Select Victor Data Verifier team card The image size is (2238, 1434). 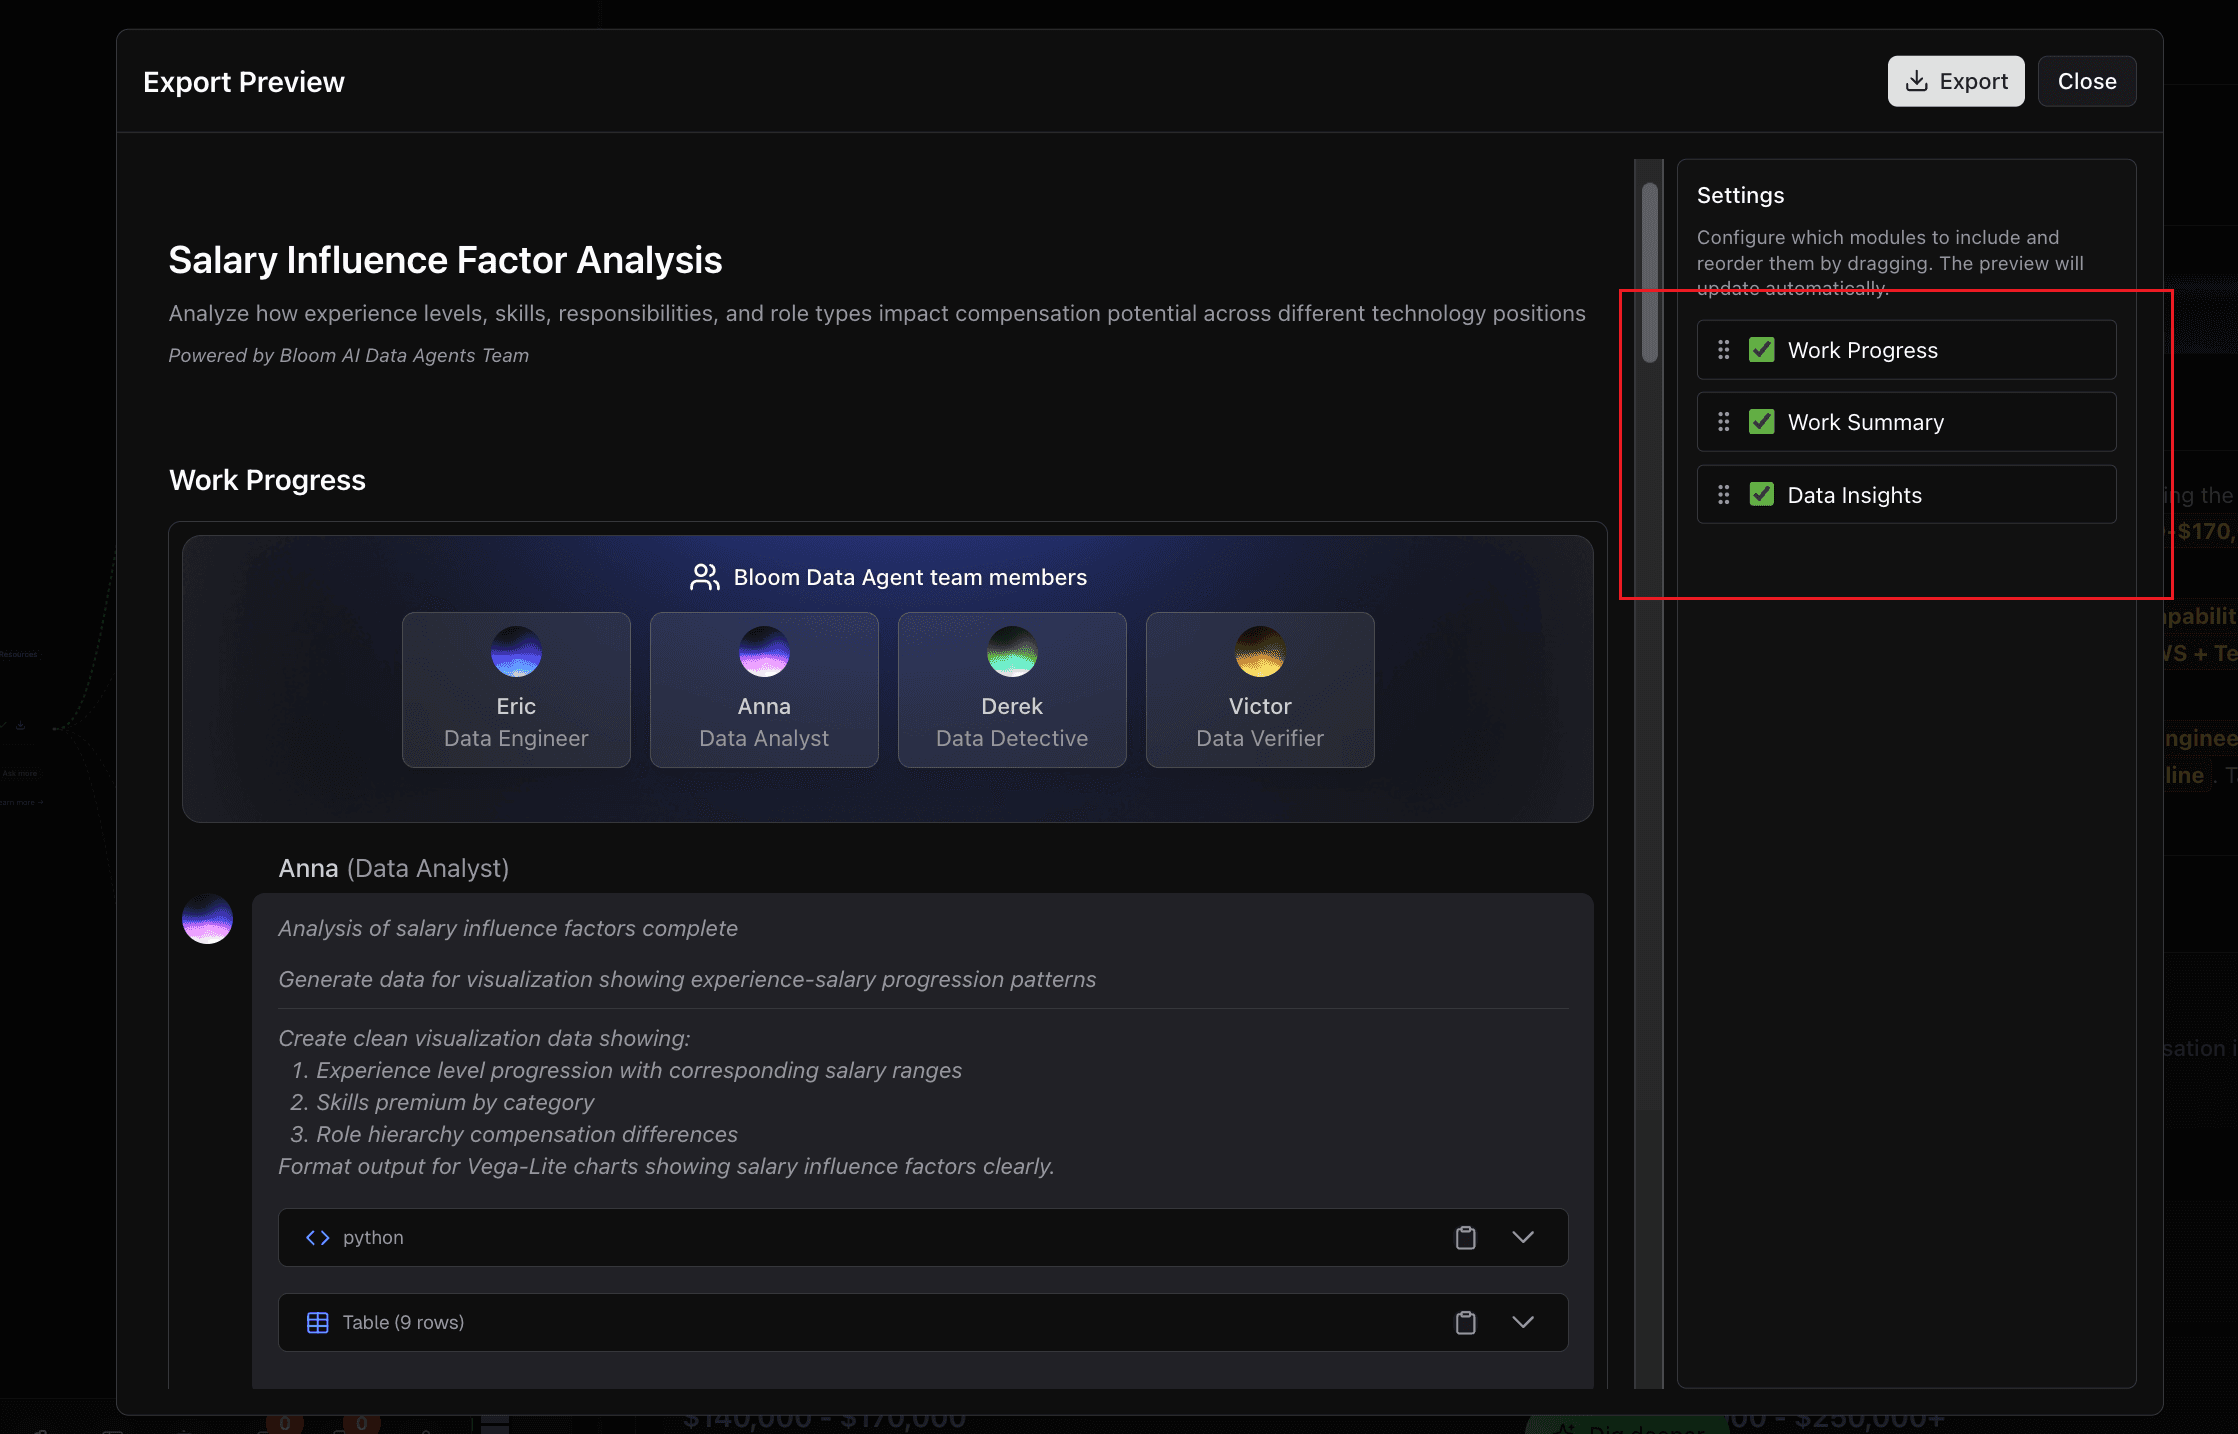[1260, 690]
